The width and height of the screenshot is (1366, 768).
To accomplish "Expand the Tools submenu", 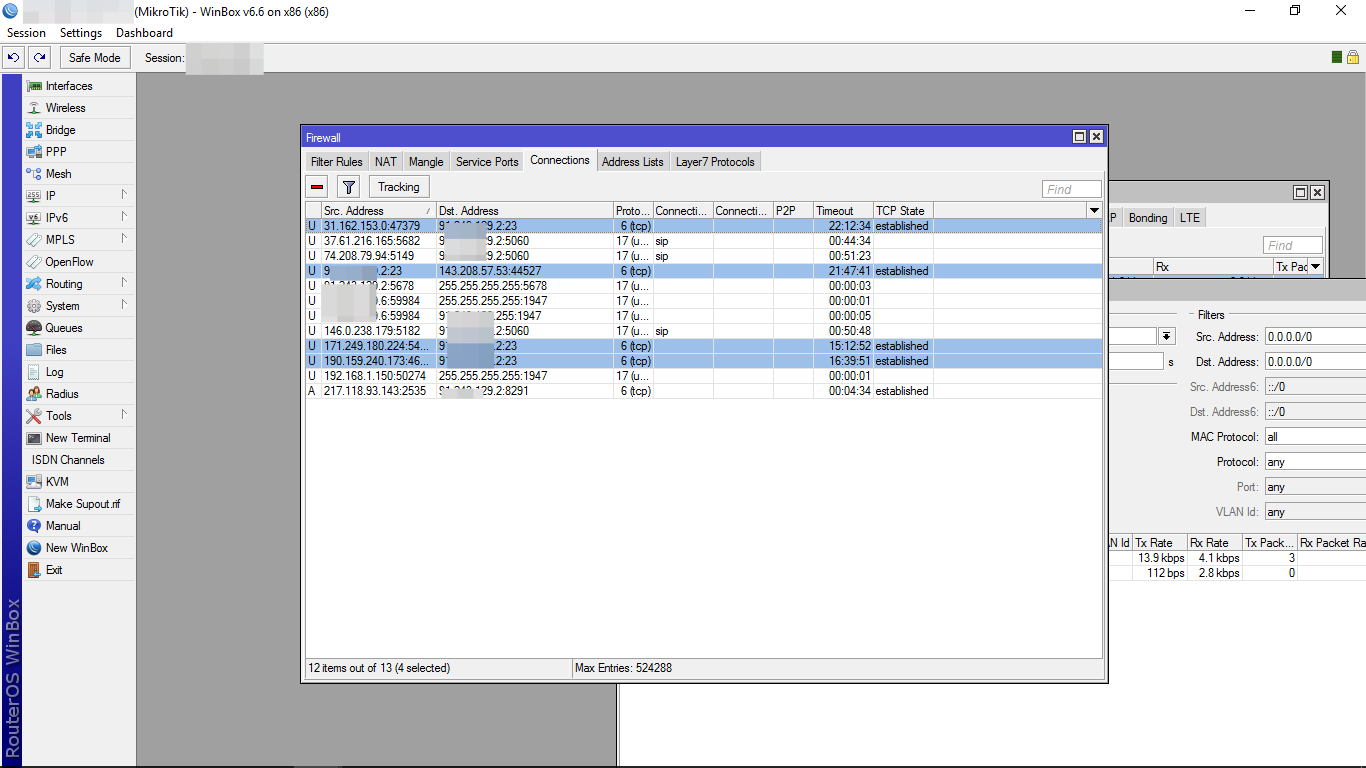I will click(x=124, y=415).
